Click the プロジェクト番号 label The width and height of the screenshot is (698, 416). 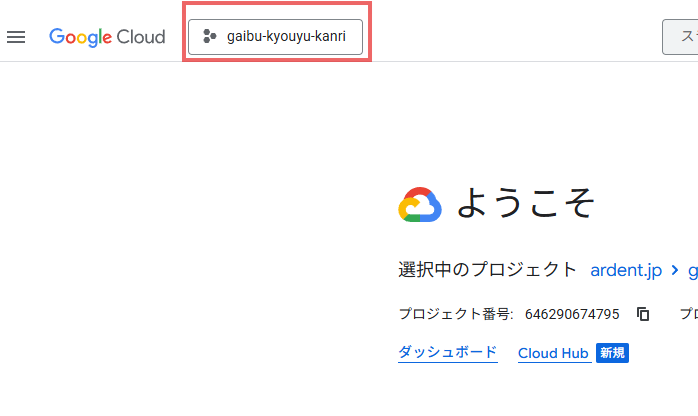[x=455, y=314]
